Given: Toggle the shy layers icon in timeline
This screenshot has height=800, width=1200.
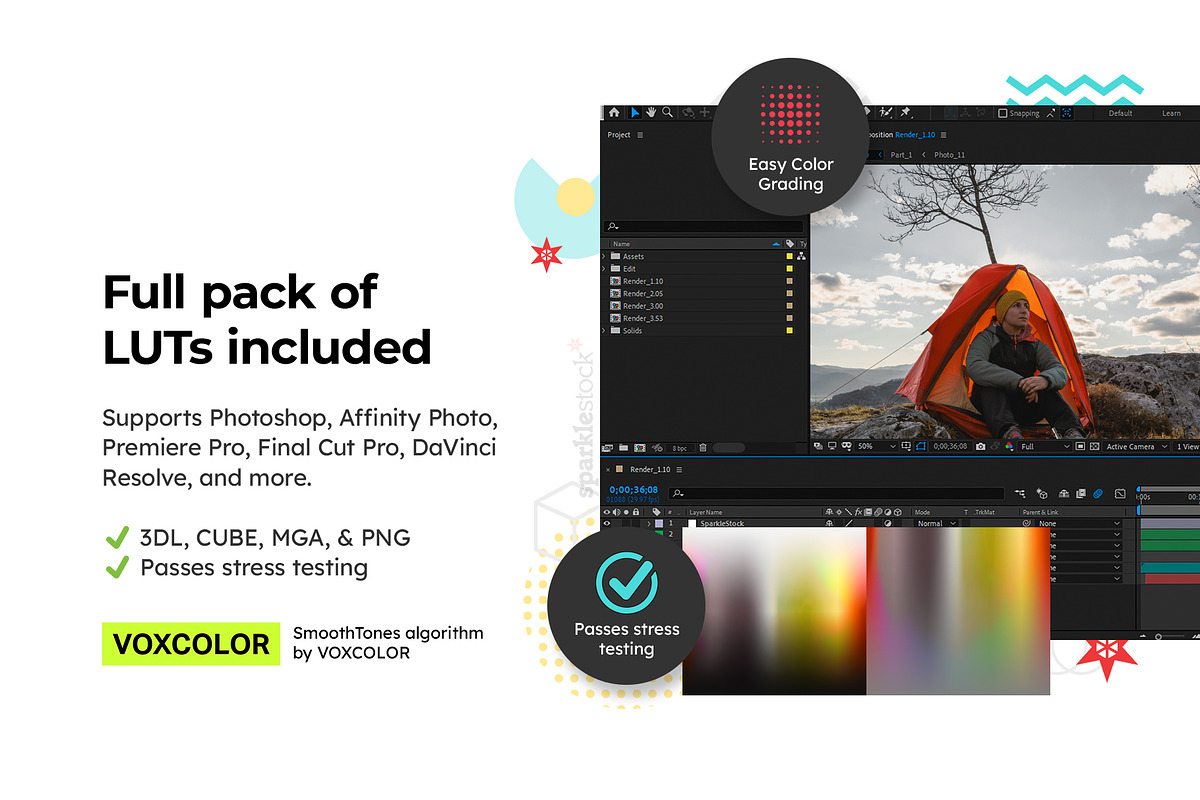Looking at the screenshot, I should coord(1063,493).
